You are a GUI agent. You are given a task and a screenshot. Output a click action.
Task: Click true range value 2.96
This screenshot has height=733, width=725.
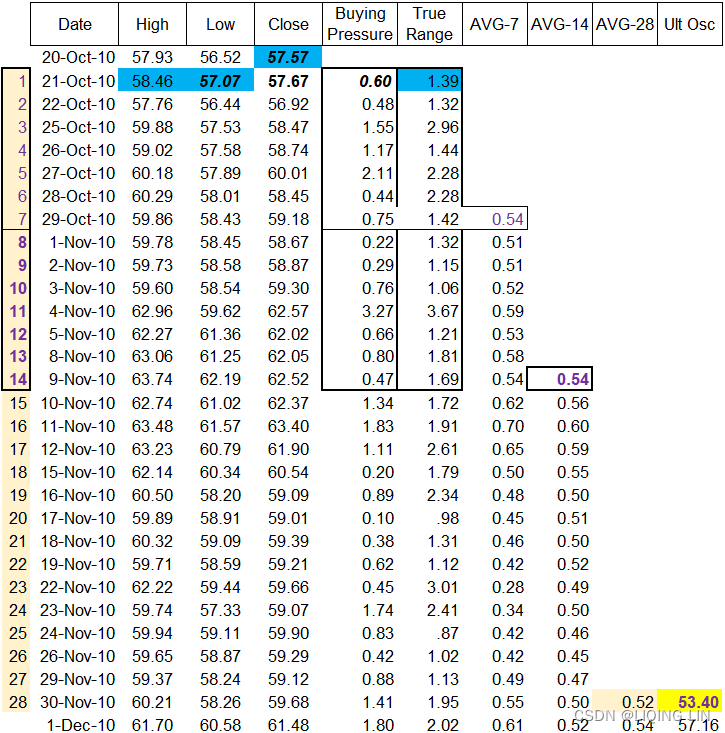443,127
